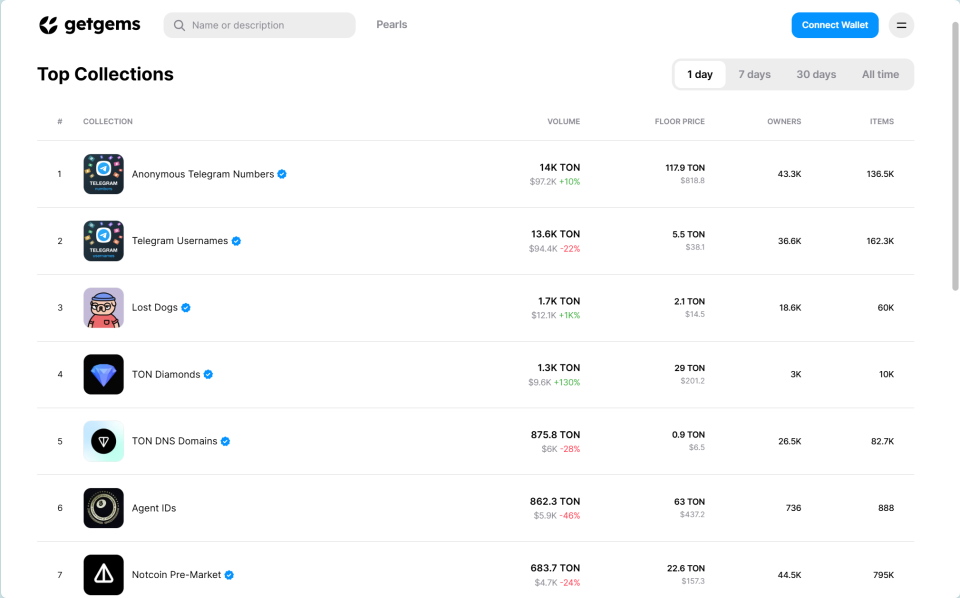Click the Lost Dogs collection avatar

point(103,308)
